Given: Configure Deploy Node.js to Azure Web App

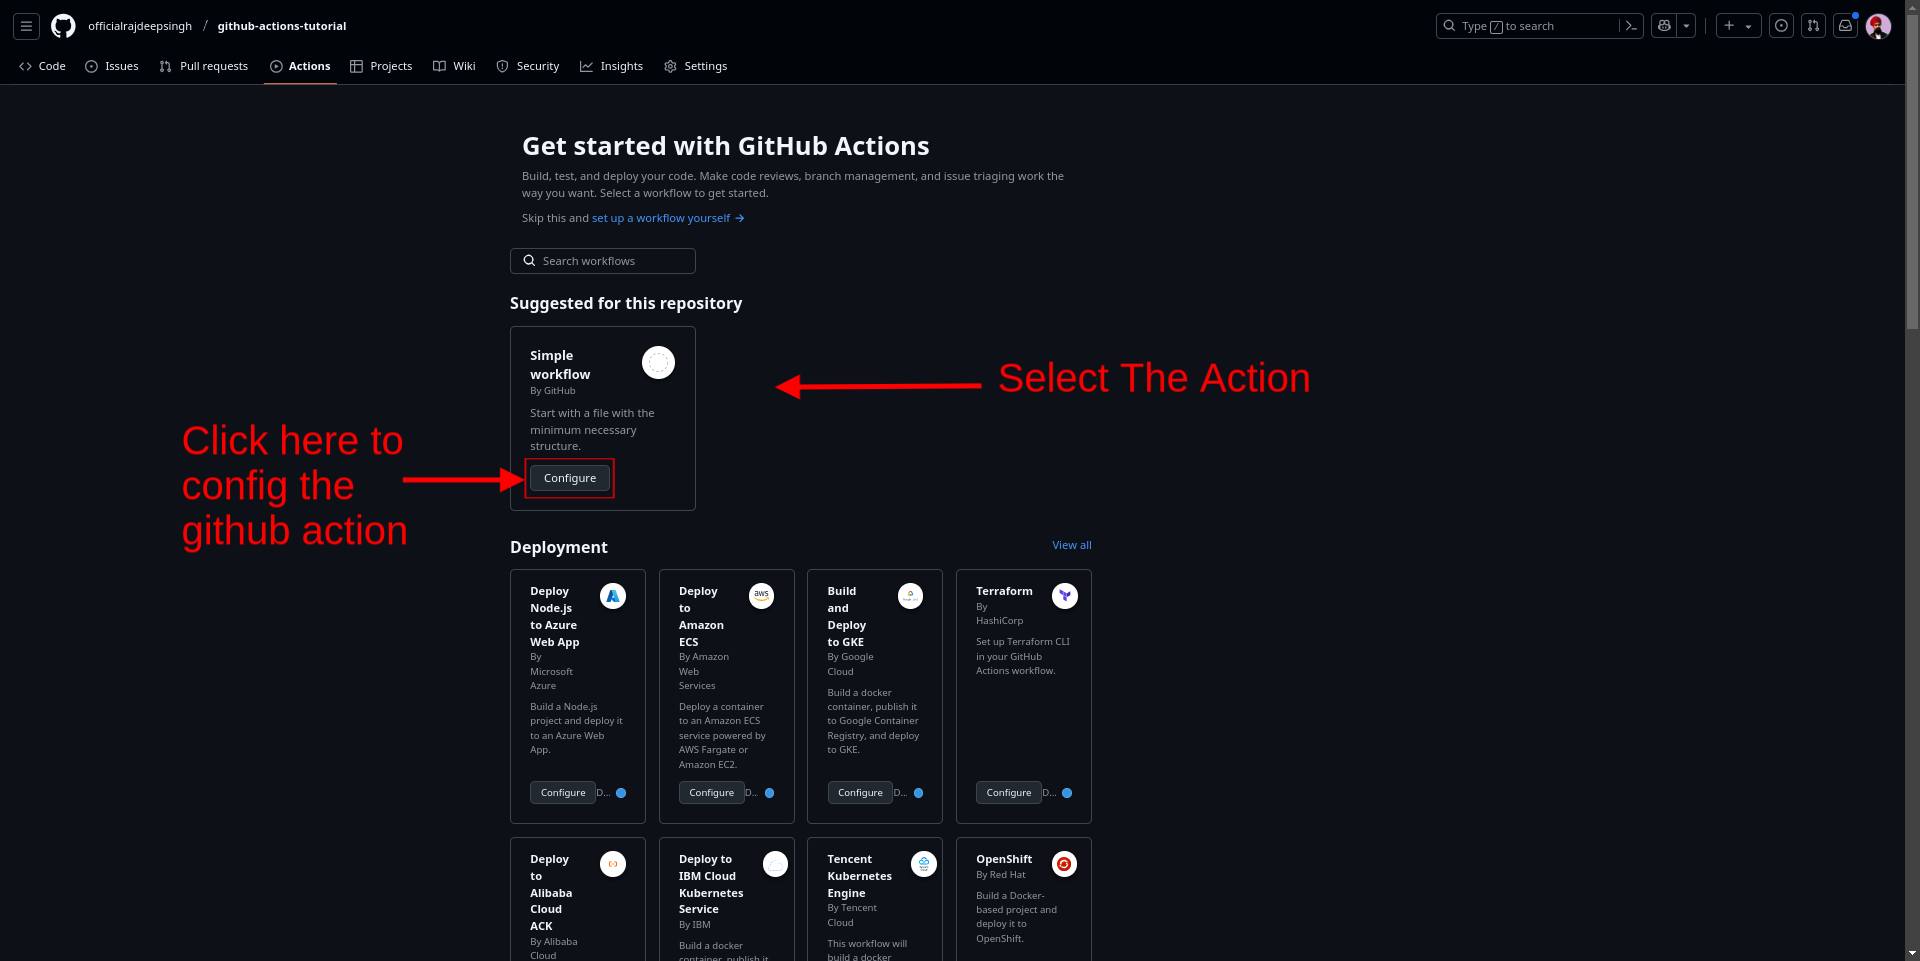Looking at the screenshot, I should [x=563, y=793].
